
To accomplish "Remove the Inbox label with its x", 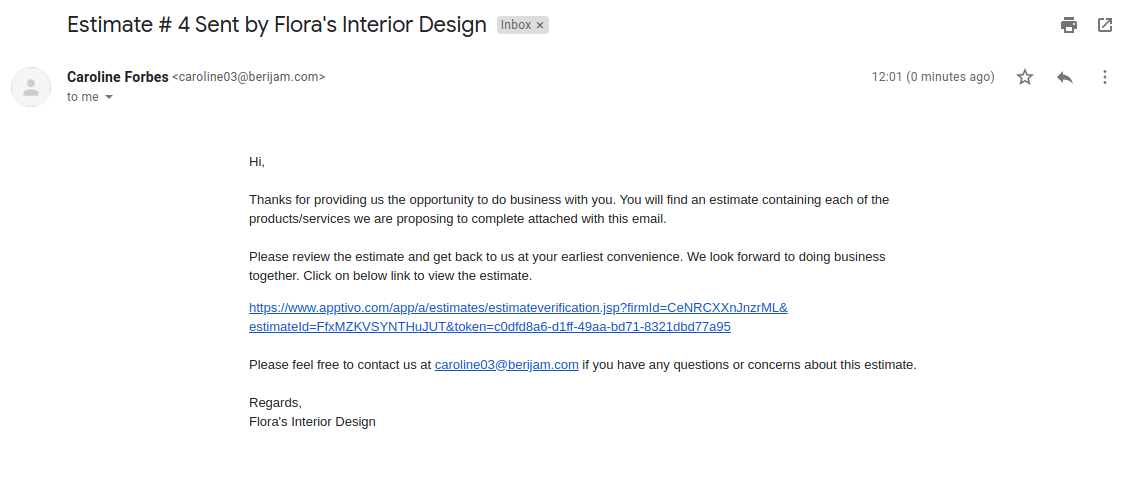I will [x=540, y=25].
